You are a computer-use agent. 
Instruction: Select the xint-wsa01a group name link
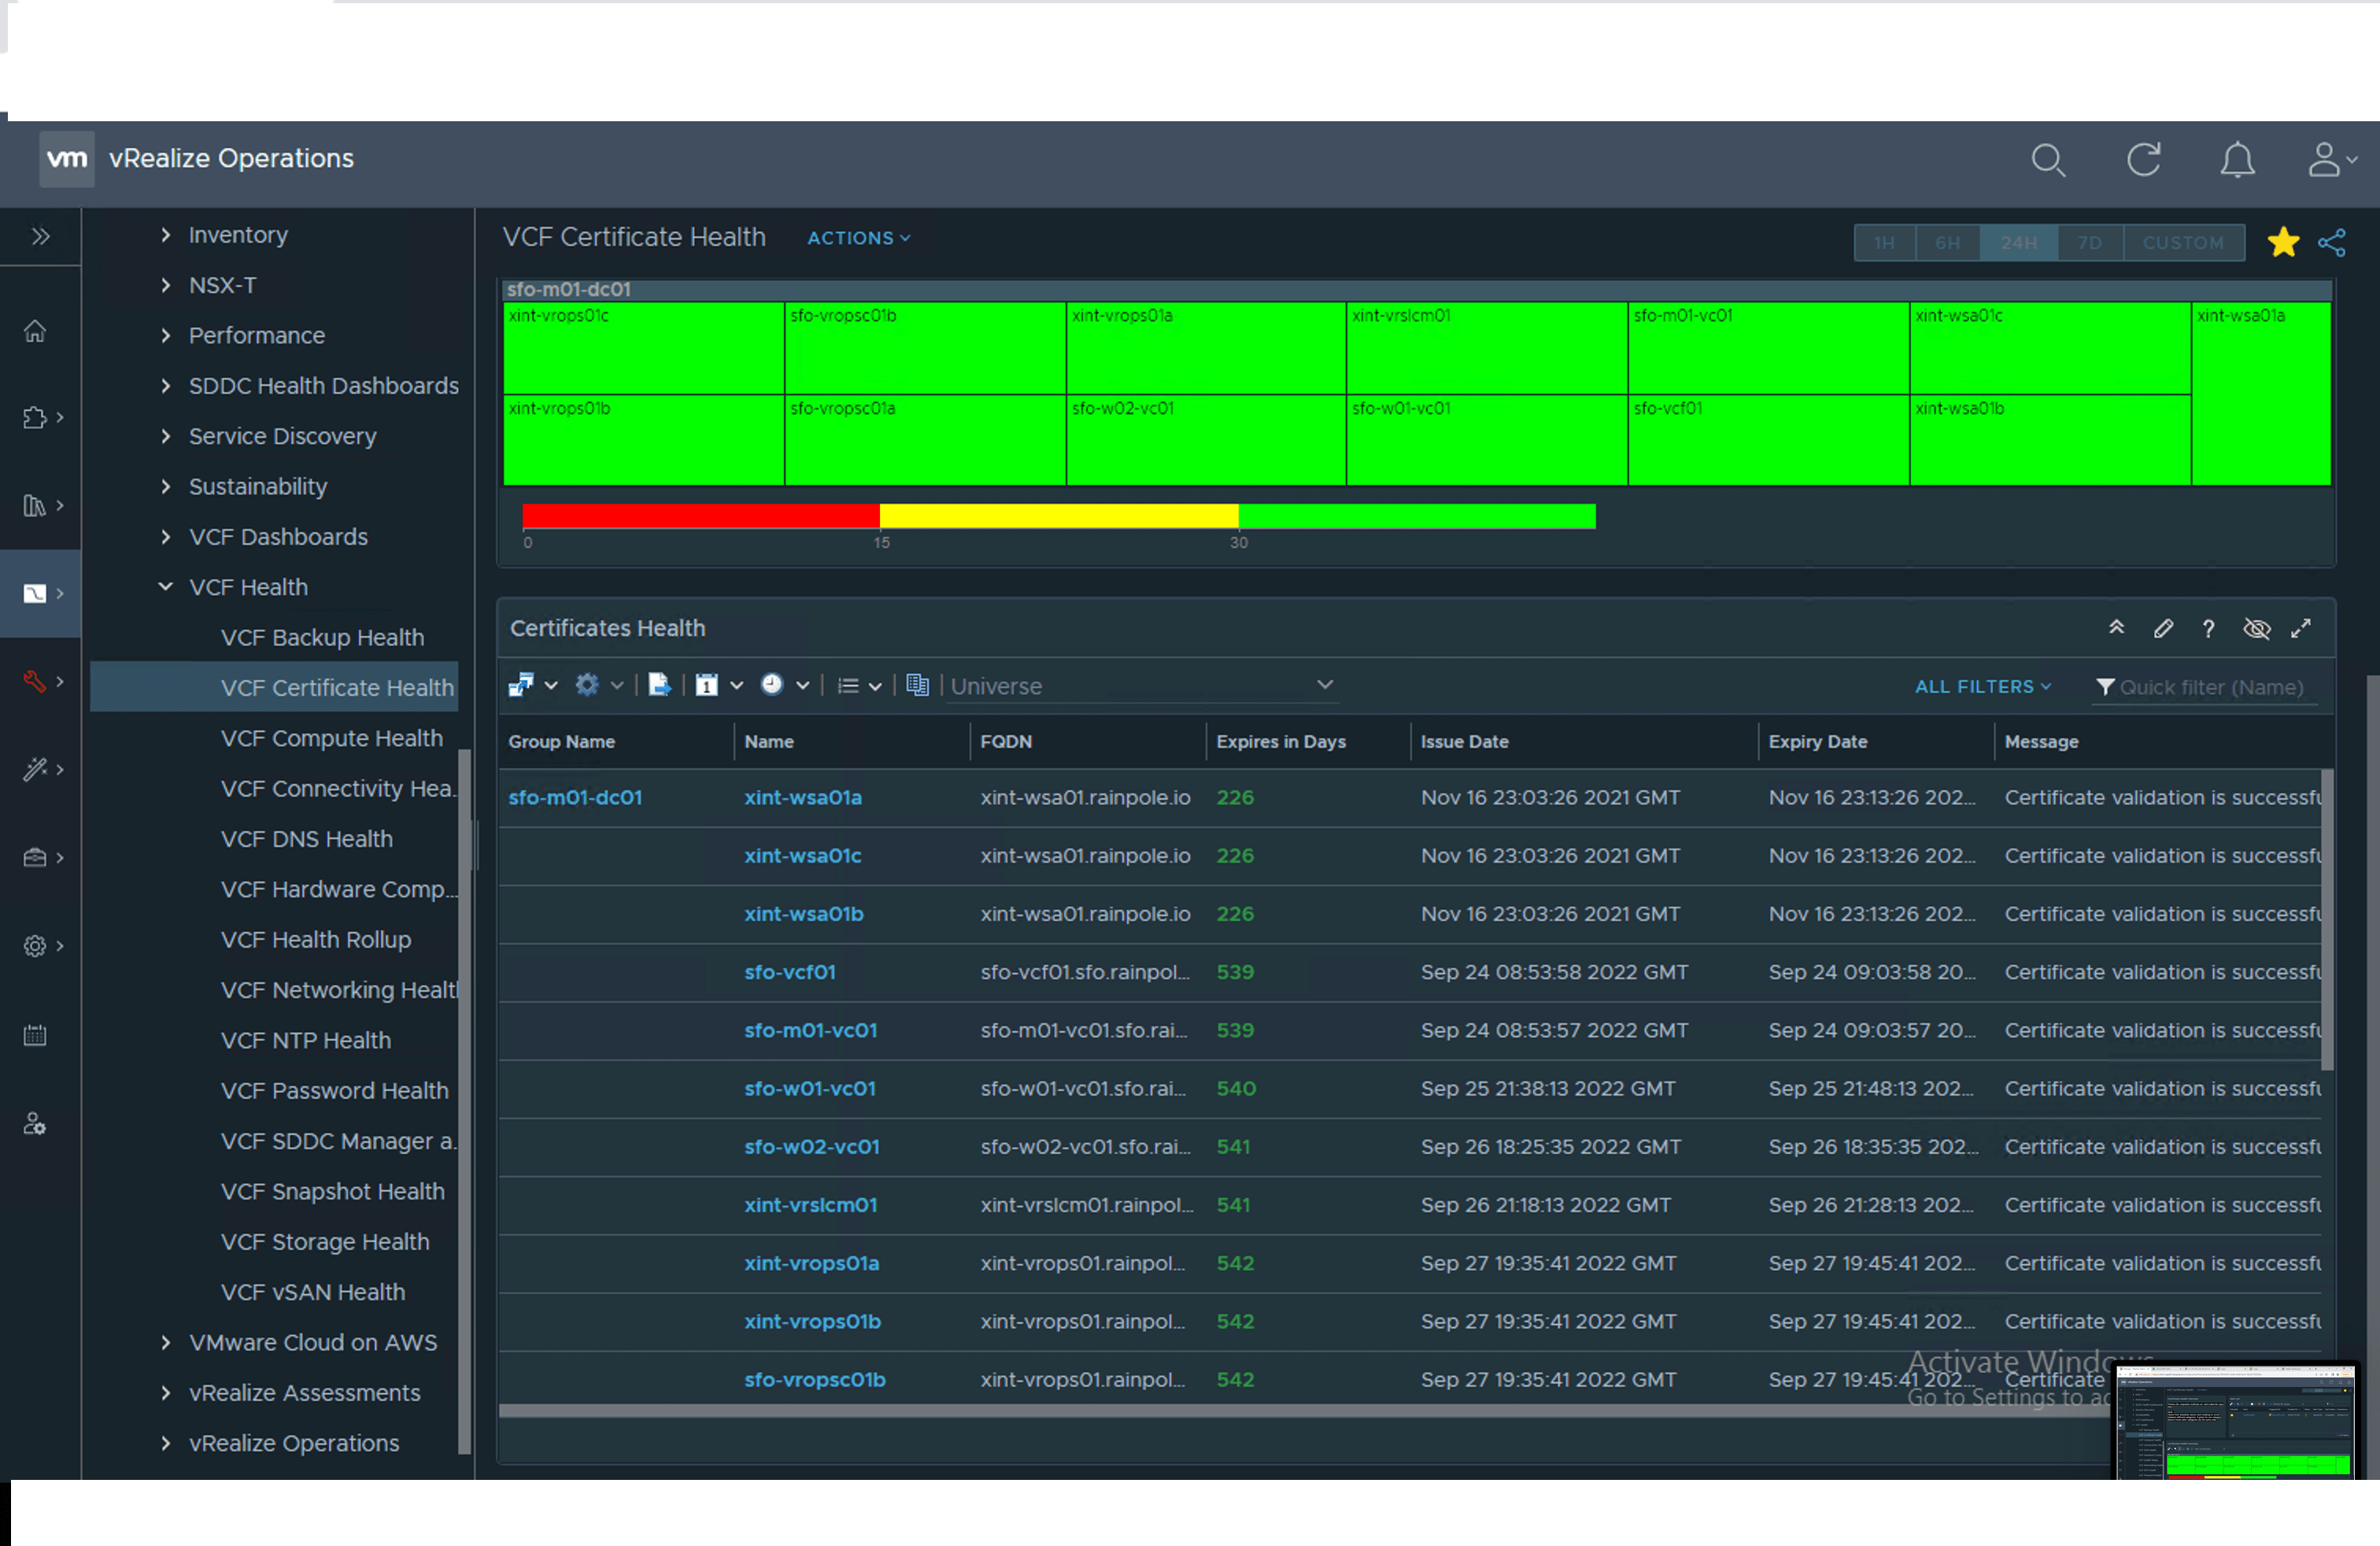(x=803, y=797)
